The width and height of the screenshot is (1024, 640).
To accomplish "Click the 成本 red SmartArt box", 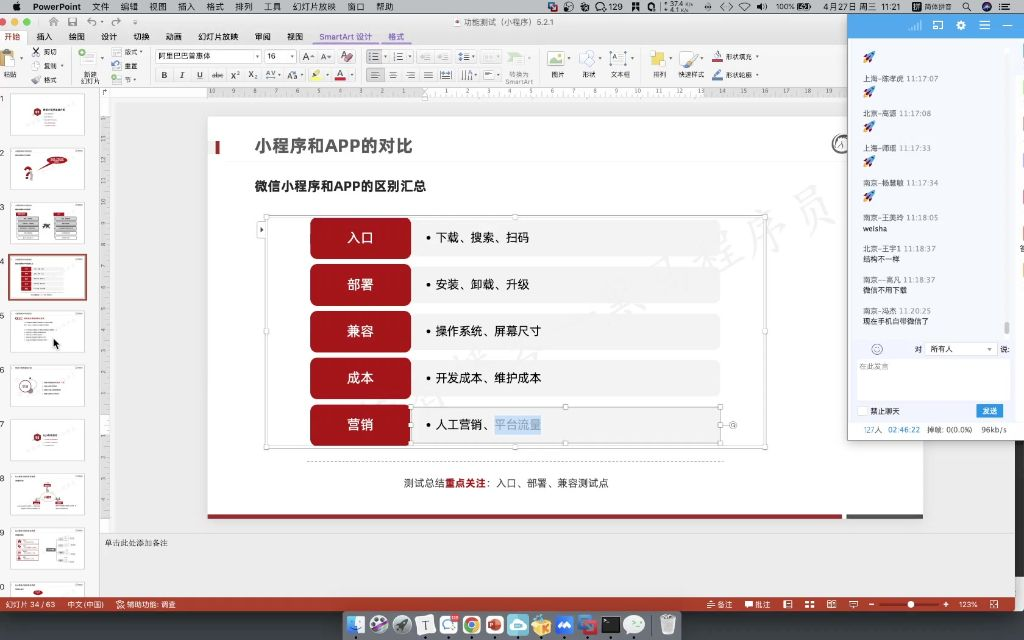I will pos(360,378).
